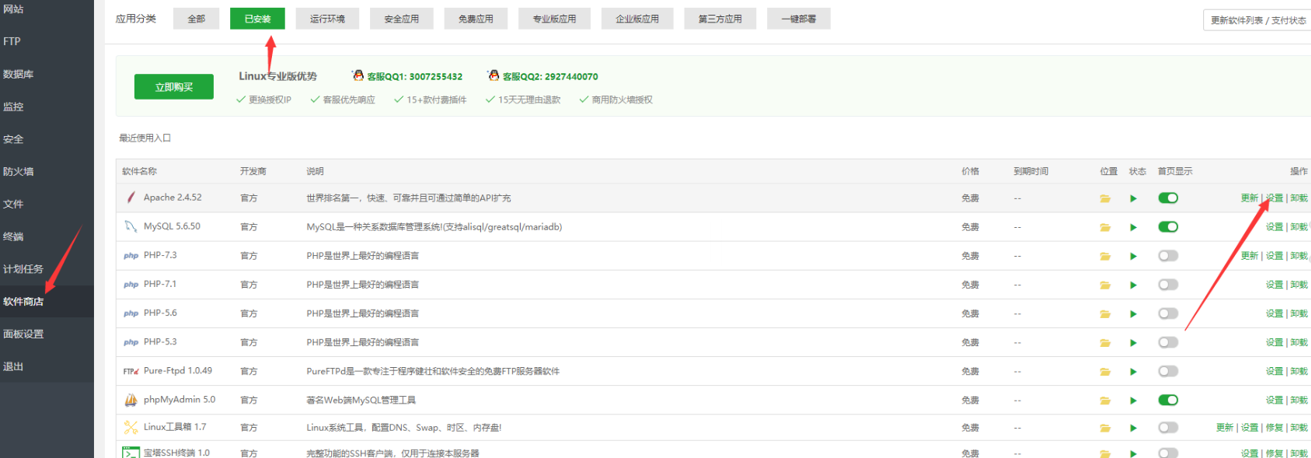Click the phpMyAdmin running status play icon
The width and height of the screenshot is (1311, 458).
(1134, 400)
